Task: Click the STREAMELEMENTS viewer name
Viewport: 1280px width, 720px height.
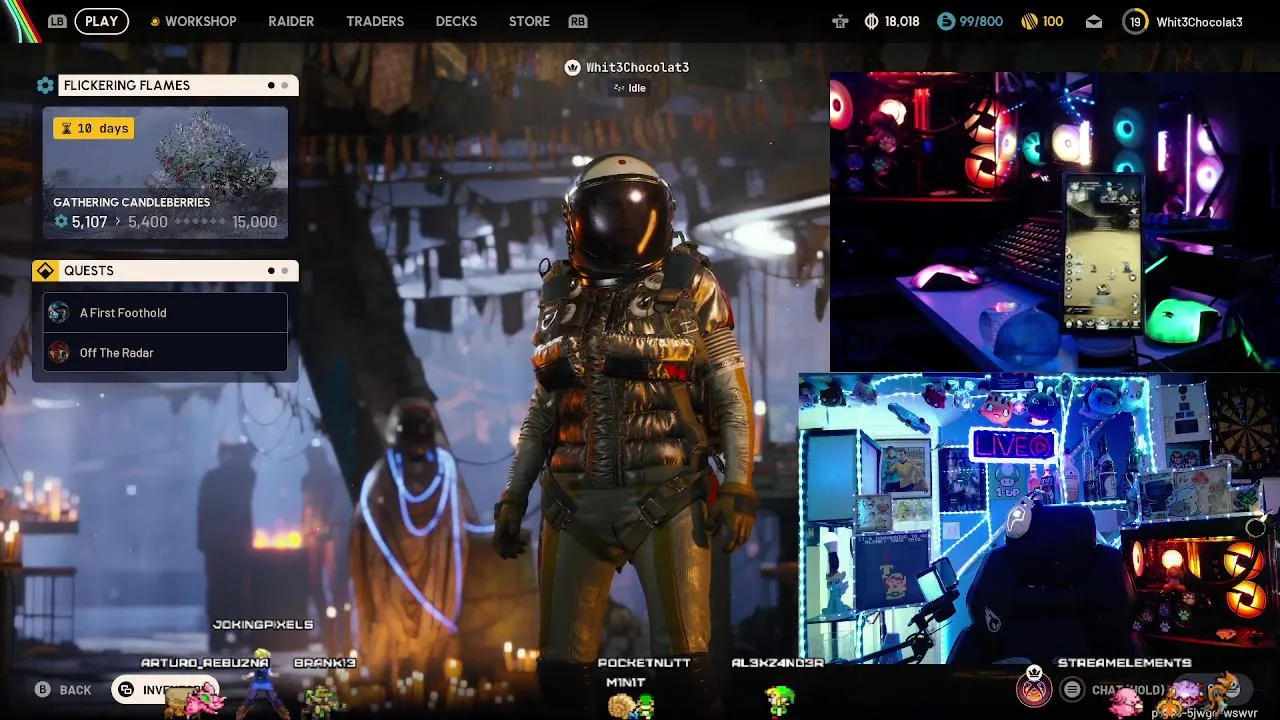Action: coord(1125,663)
